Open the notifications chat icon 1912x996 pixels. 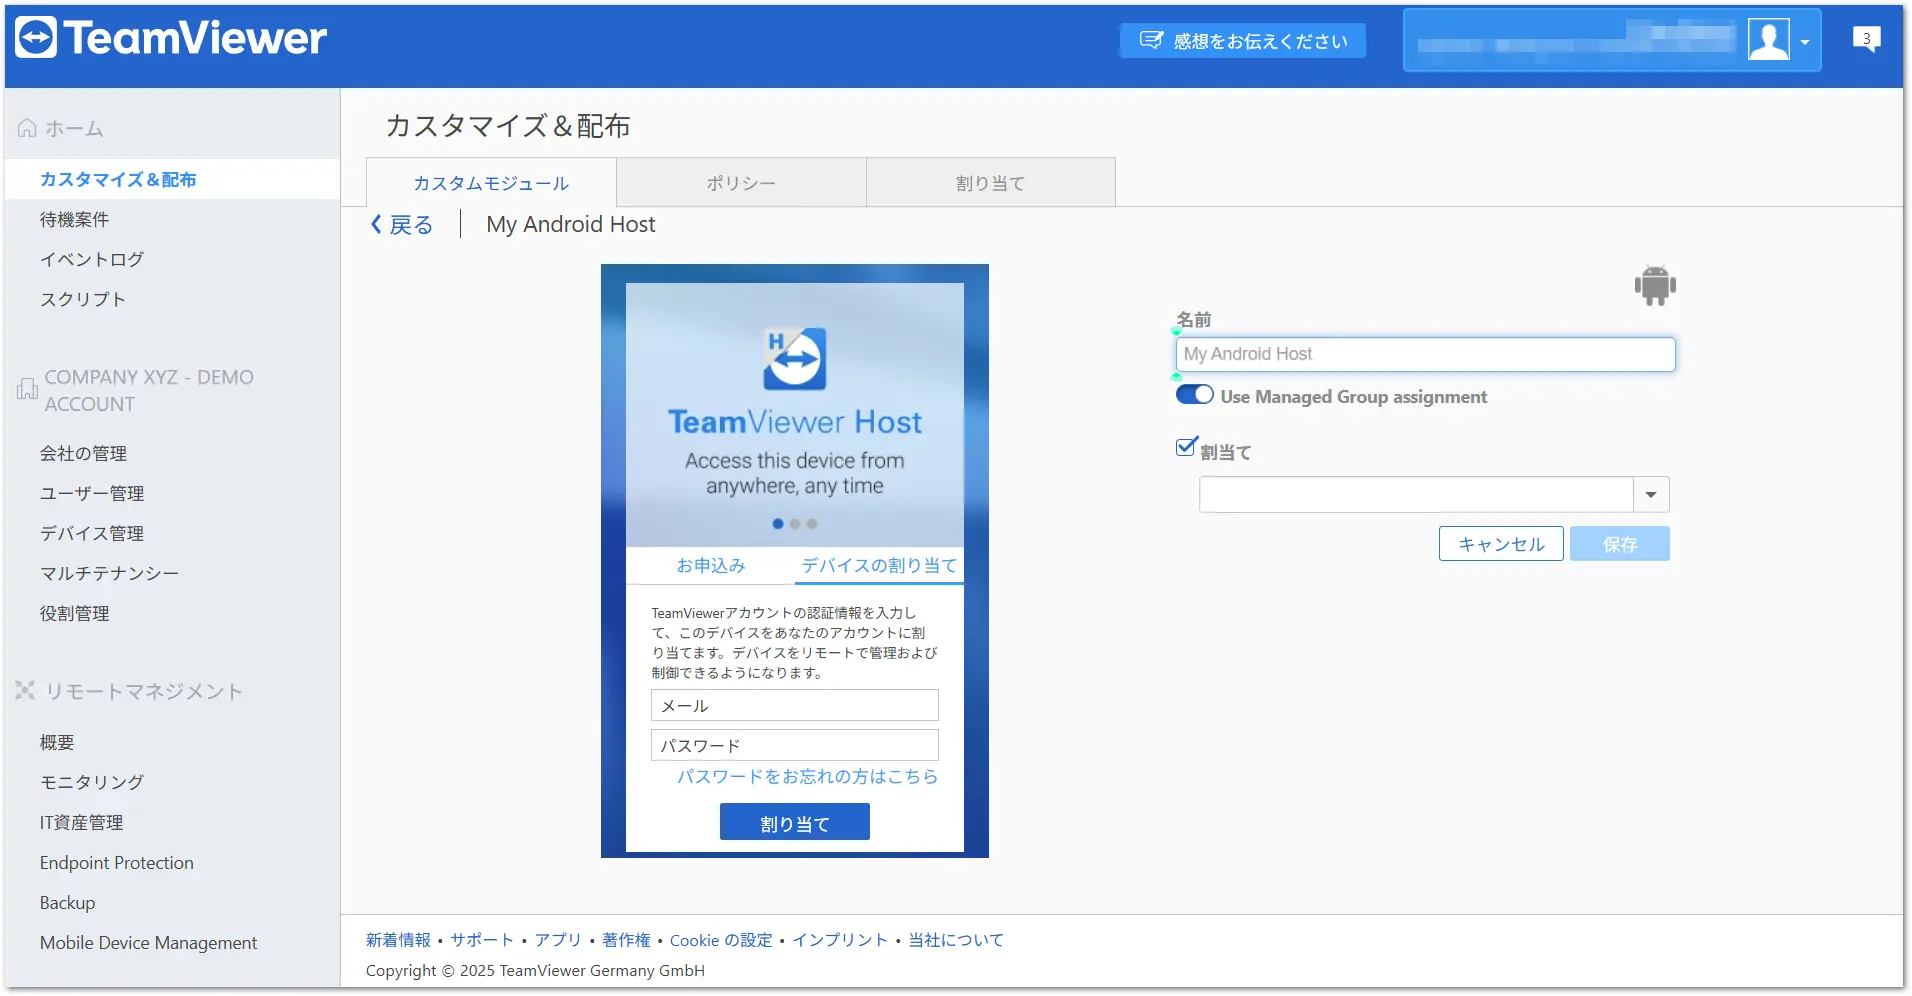coord(1866,39)
